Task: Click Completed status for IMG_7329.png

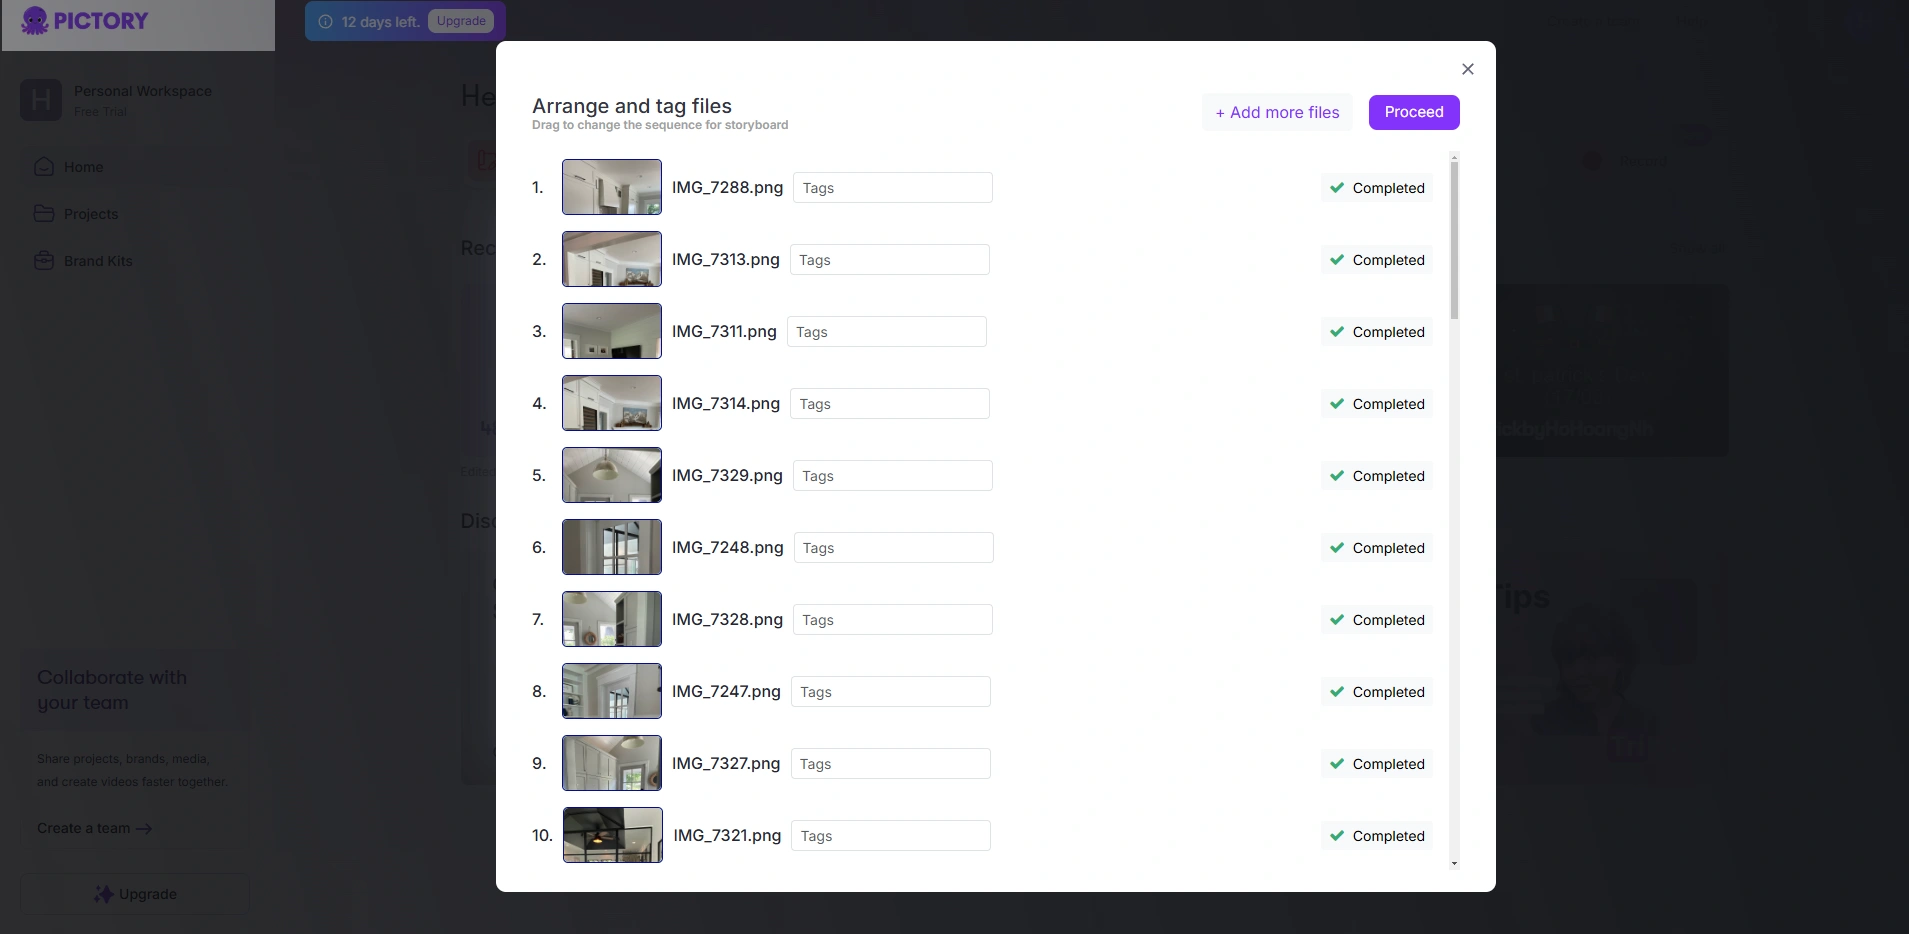Action: [1377, 476]
